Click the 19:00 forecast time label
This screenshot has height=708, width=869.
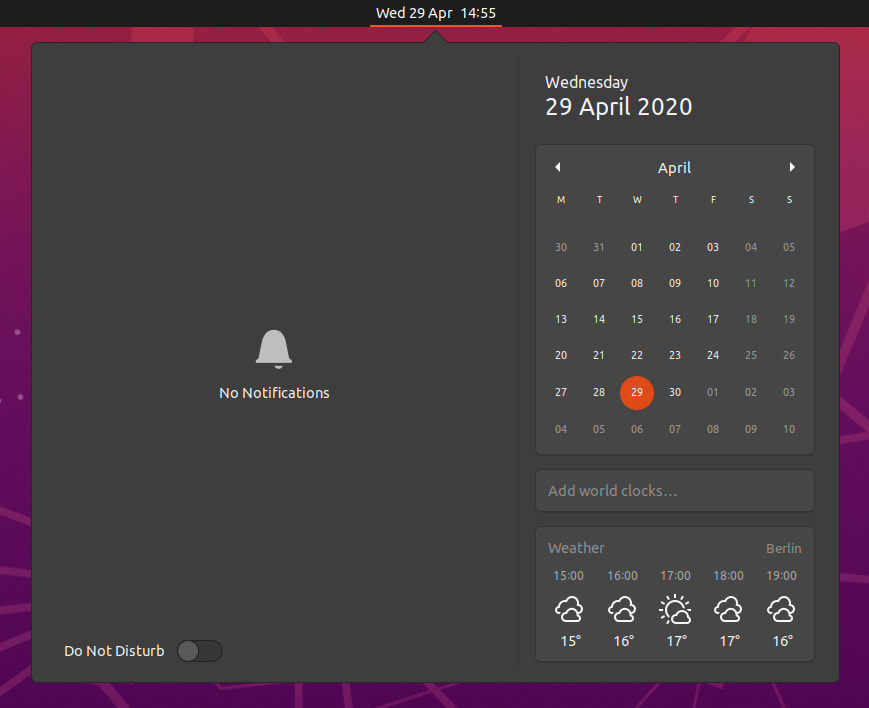[x=781, y=575]
